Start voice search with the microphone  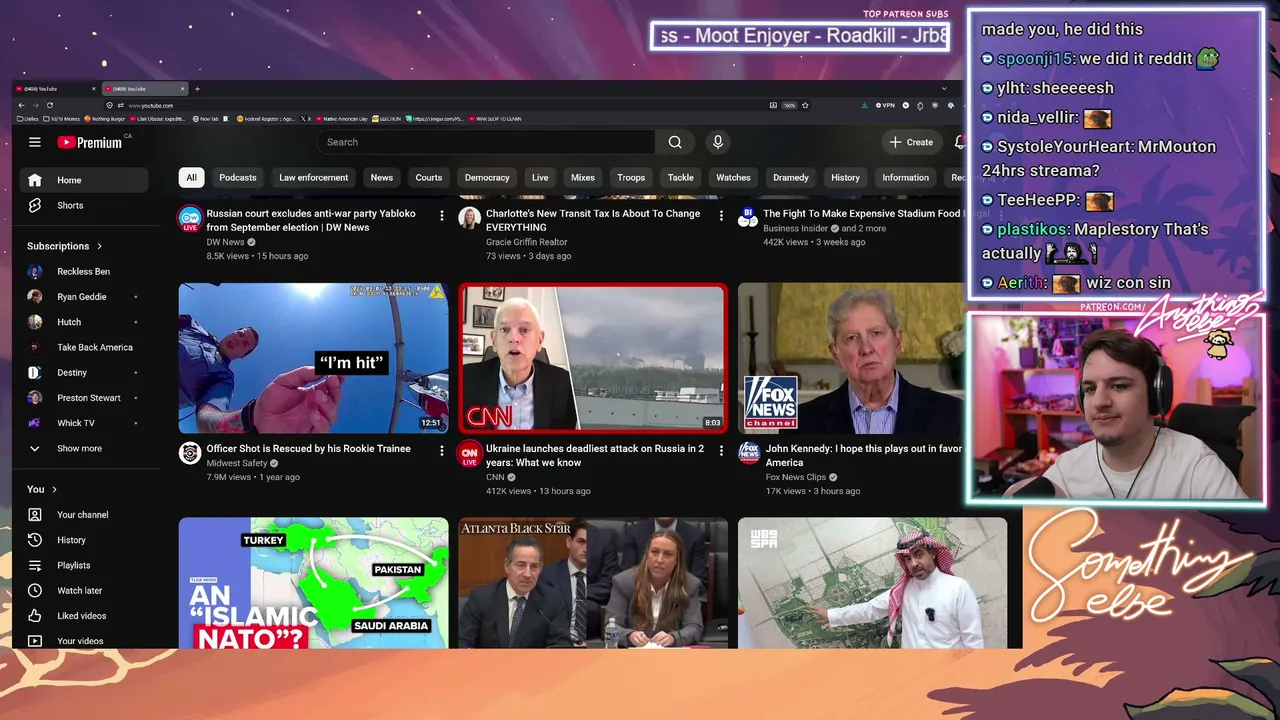coord(717,142)
